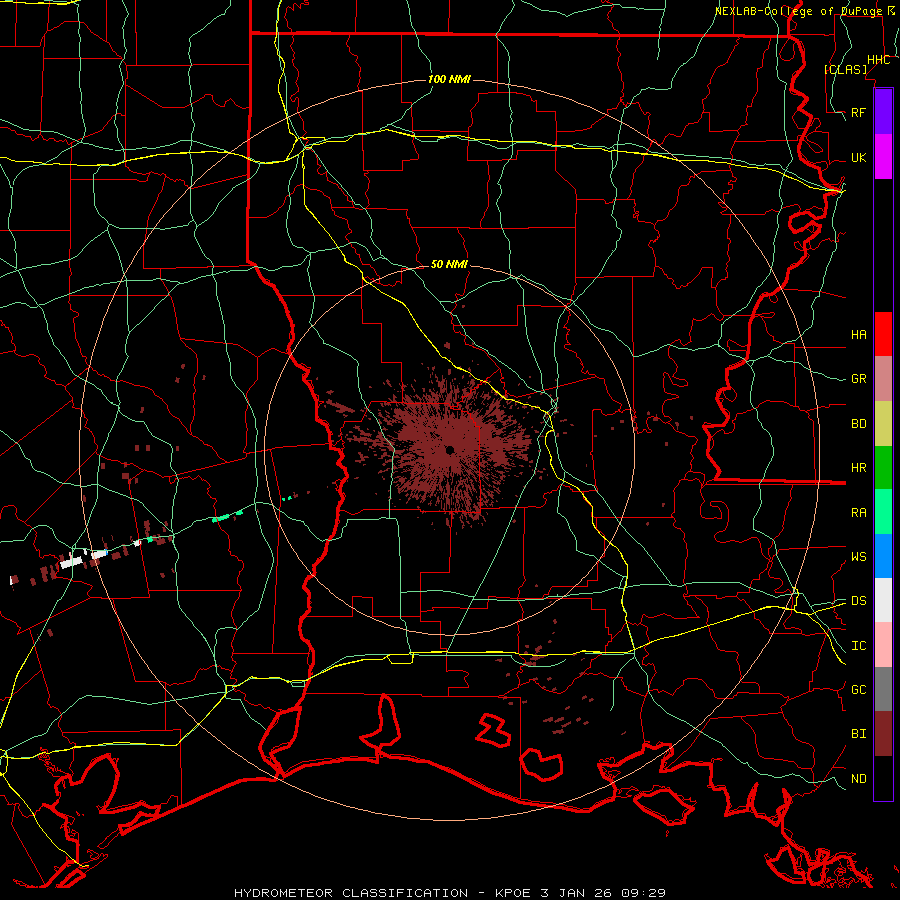900x900 pixels.
Task: Click the Hydrometeor Classification KPOE title text
Action: (x=450, y=893)
